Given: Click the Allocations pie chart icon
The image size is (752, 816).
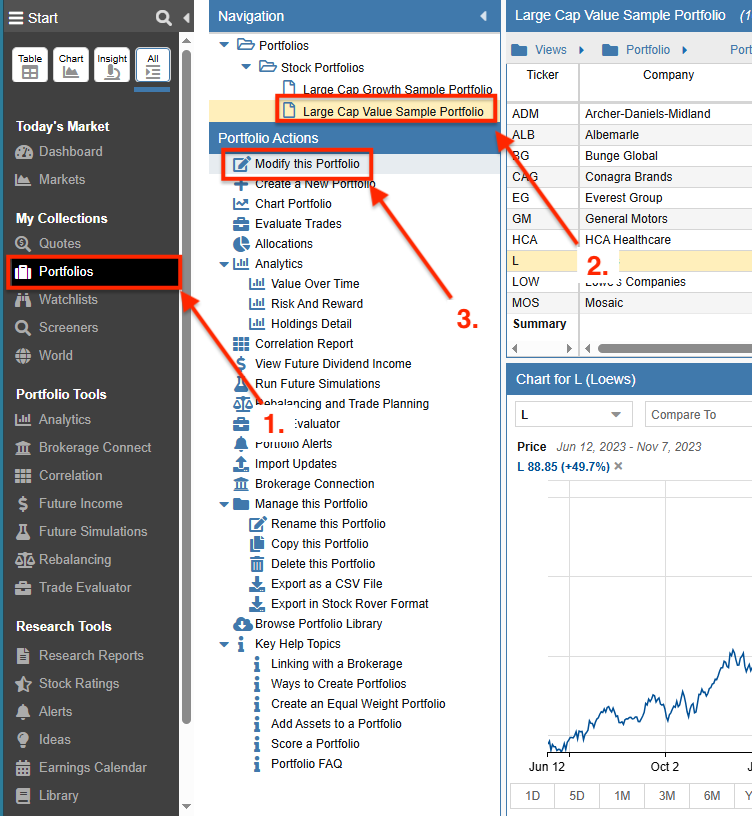Looking at the screenshot, I should [x=241, y=244].
